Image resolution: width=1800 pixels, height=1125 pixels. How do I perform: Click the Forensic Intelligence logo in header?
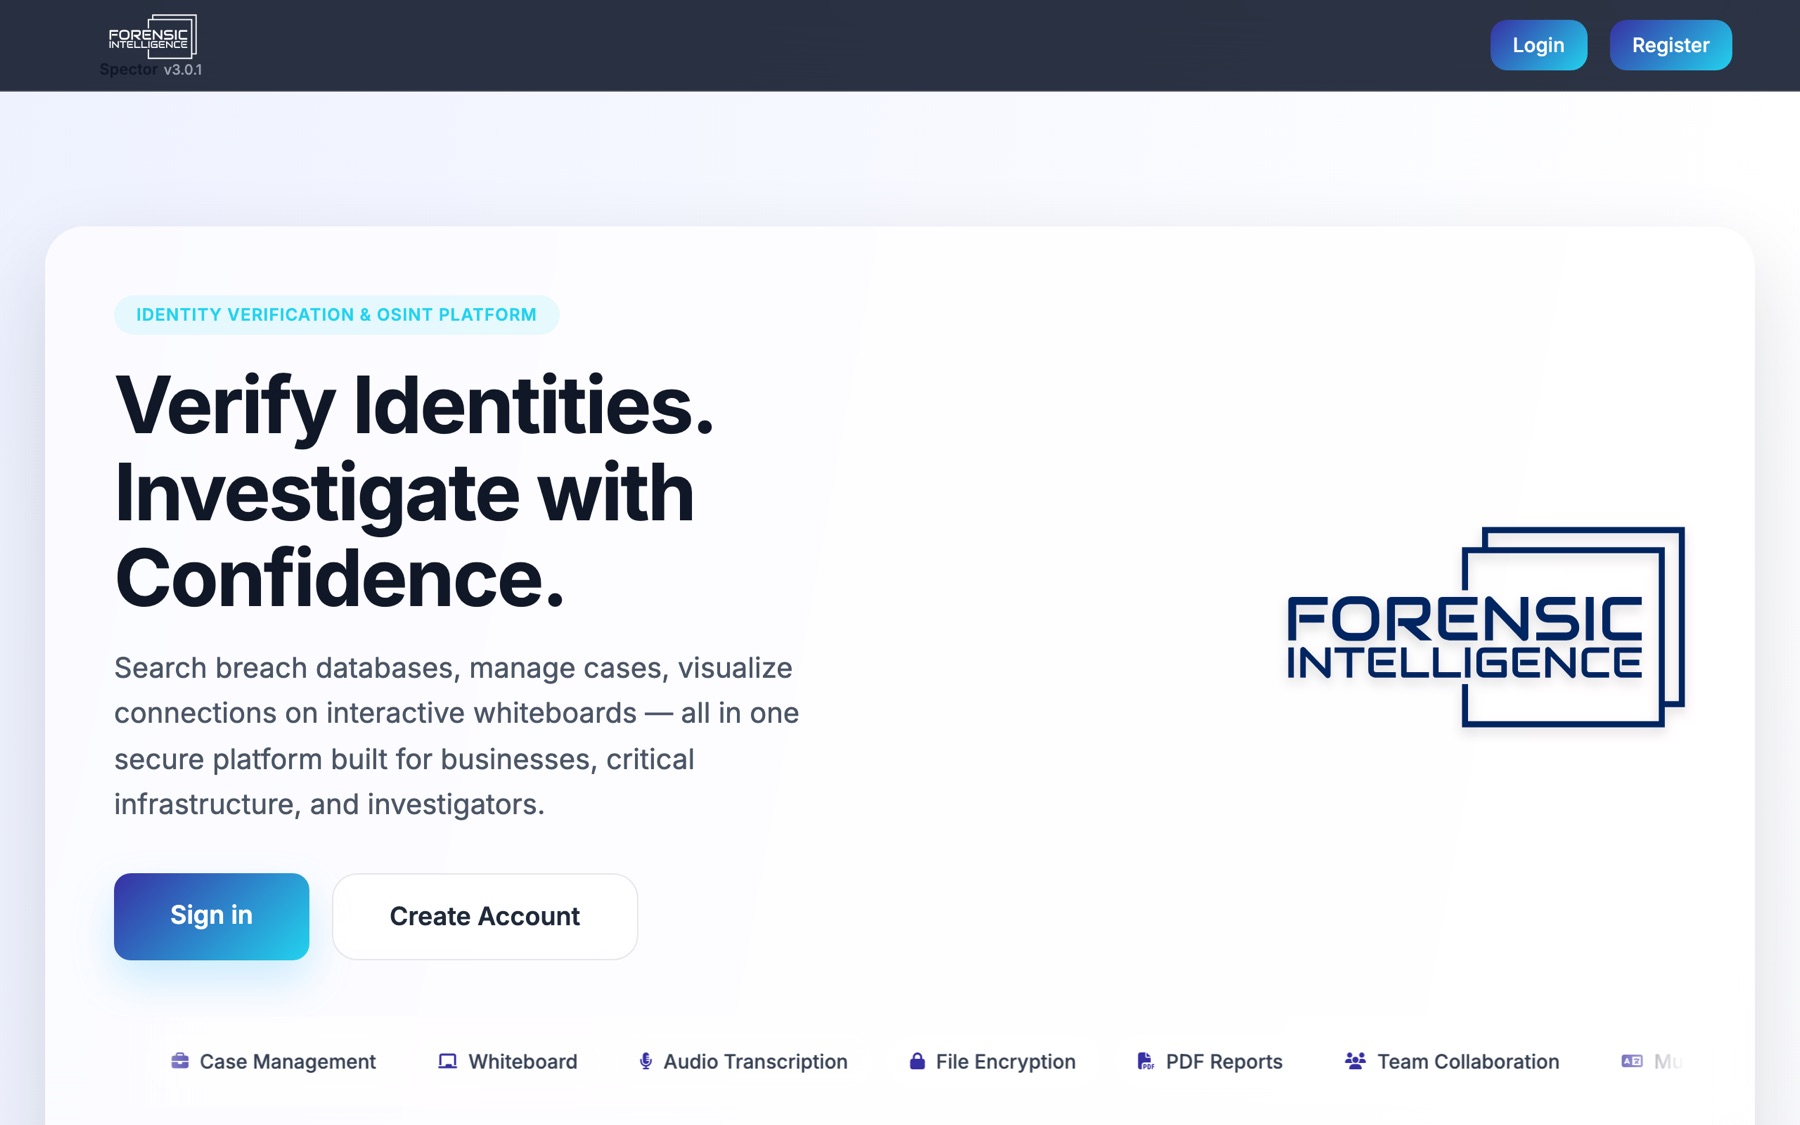point(152,36)
